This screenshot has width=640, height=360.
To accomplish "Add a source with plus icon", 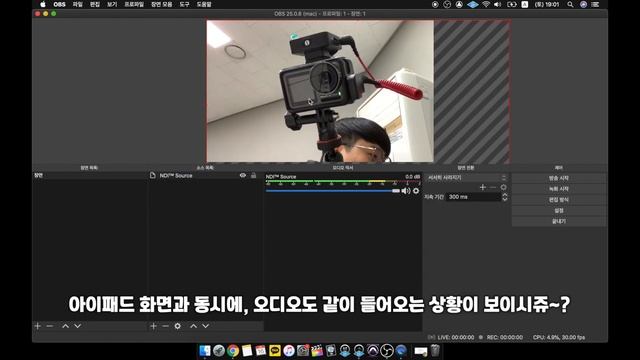I will 153,326.
